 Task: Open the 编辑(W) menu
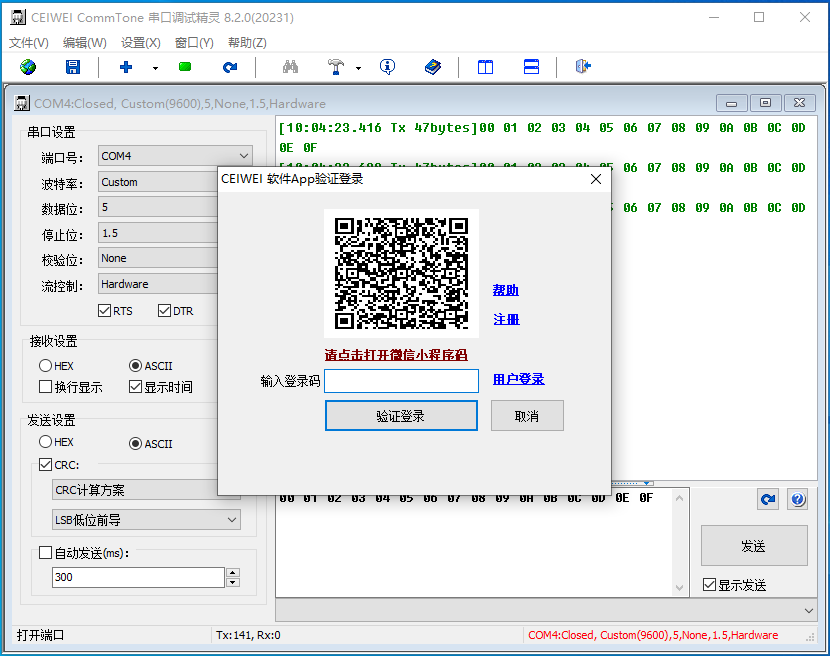85,43
